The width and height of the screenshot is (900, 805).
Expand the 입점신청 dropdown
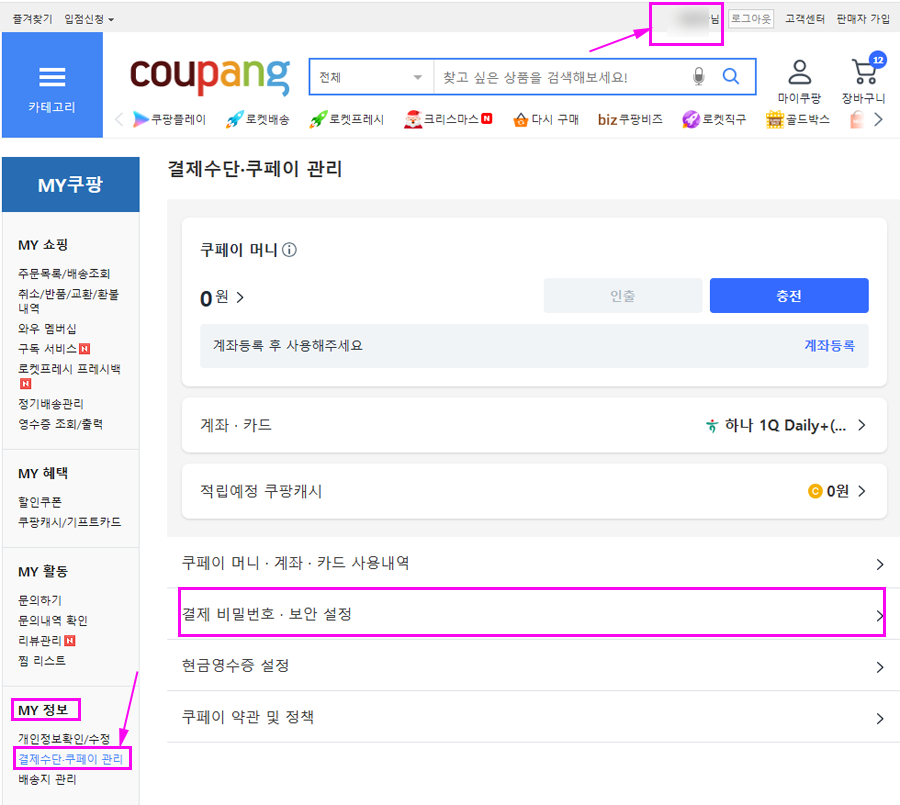(x=89, y=19)
